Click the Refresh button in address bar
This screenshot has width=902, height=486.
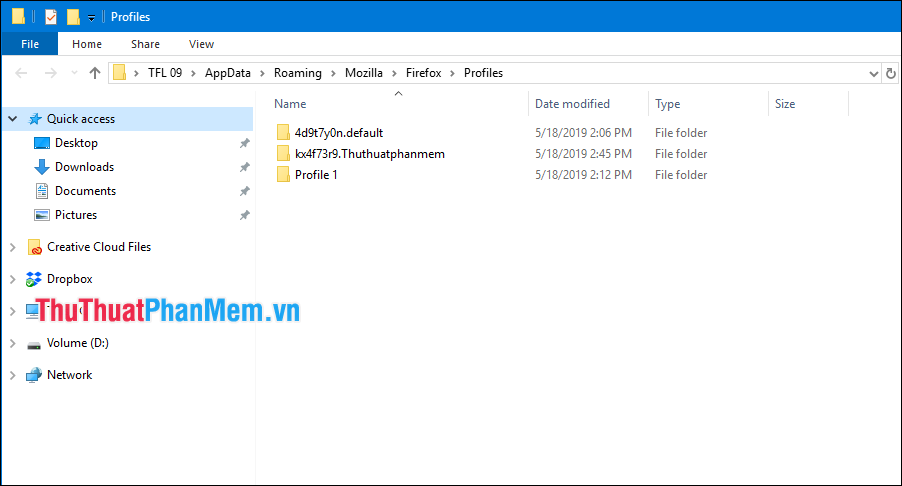click(890, 73)
